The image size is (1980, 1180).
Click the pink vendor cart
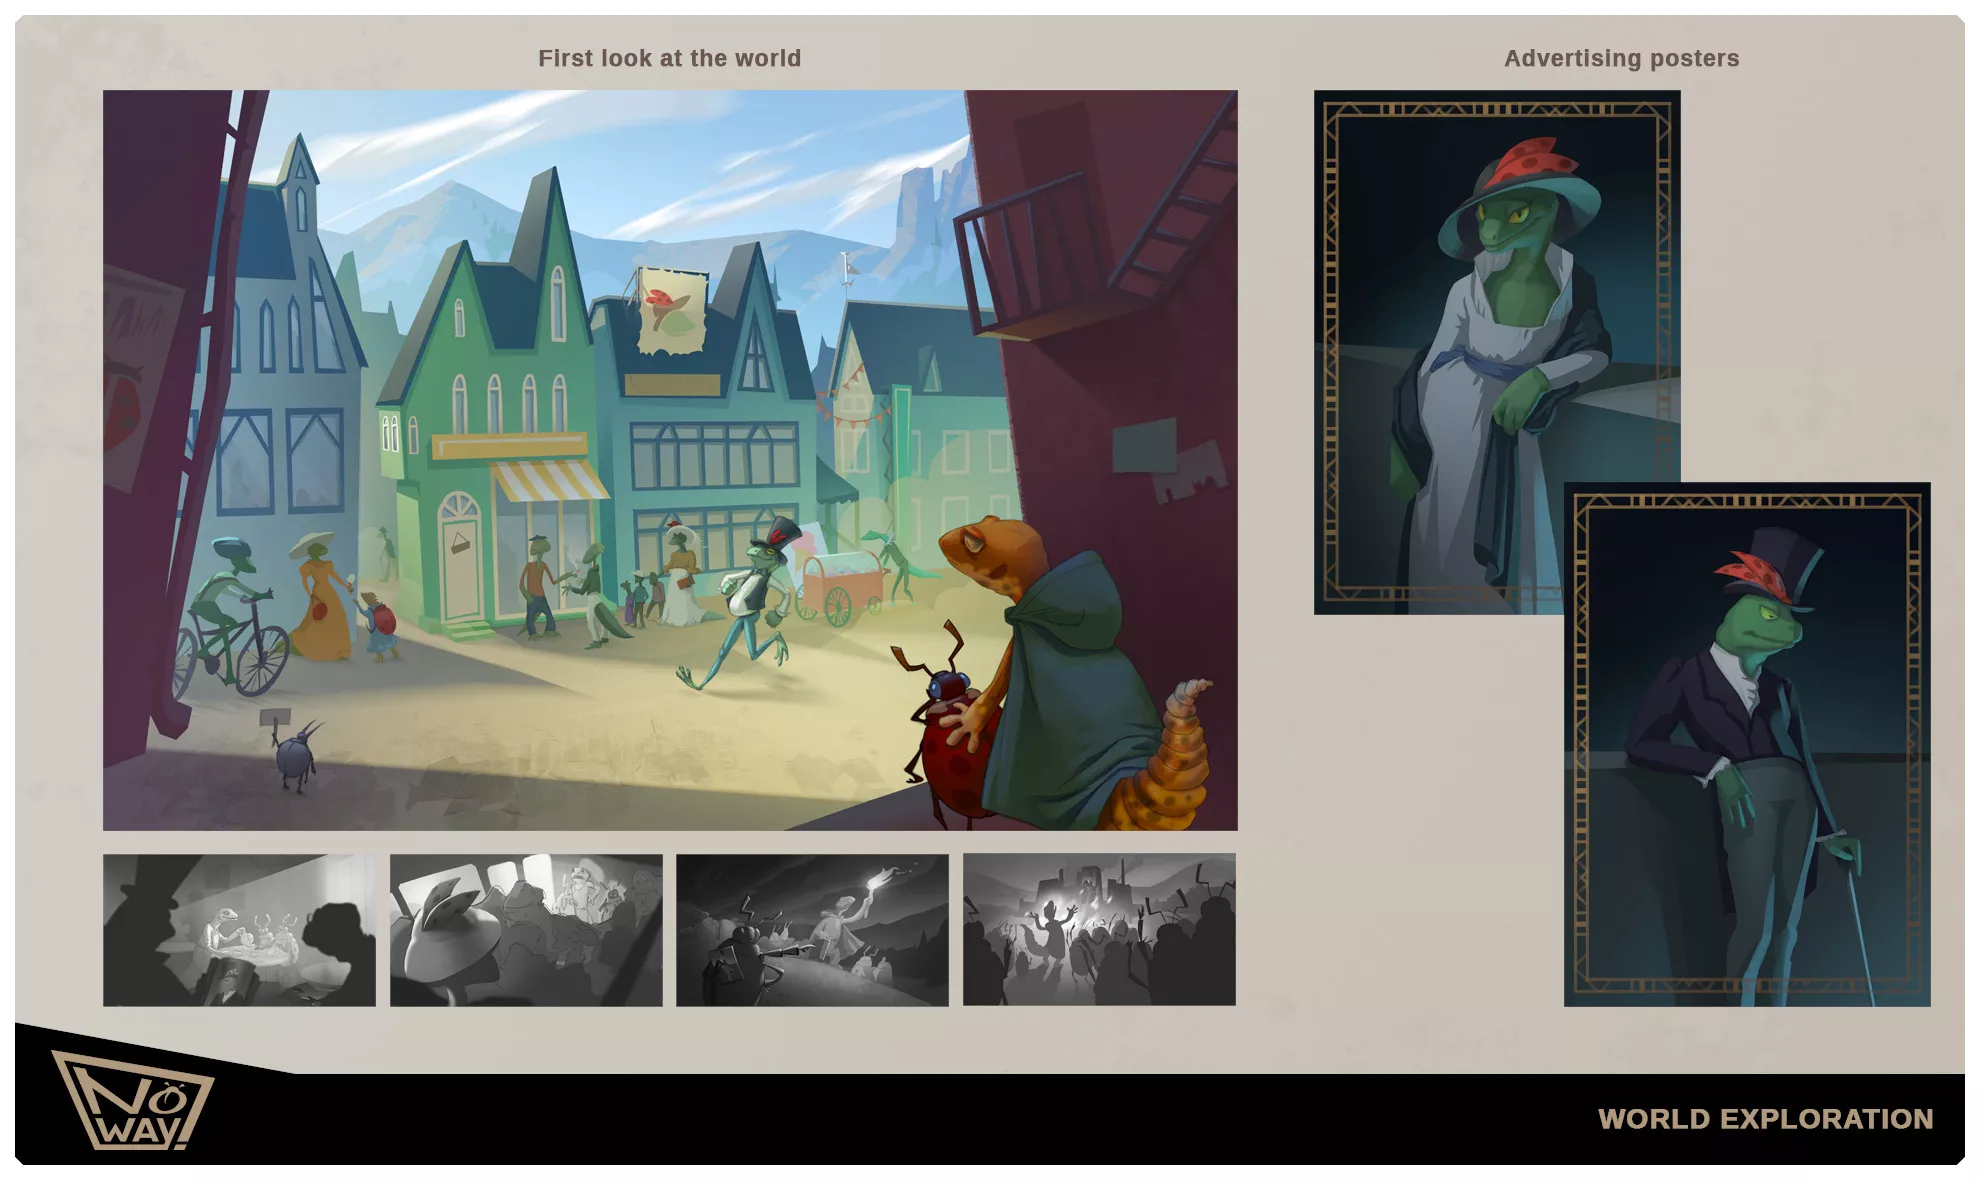[x=842, y=585]
